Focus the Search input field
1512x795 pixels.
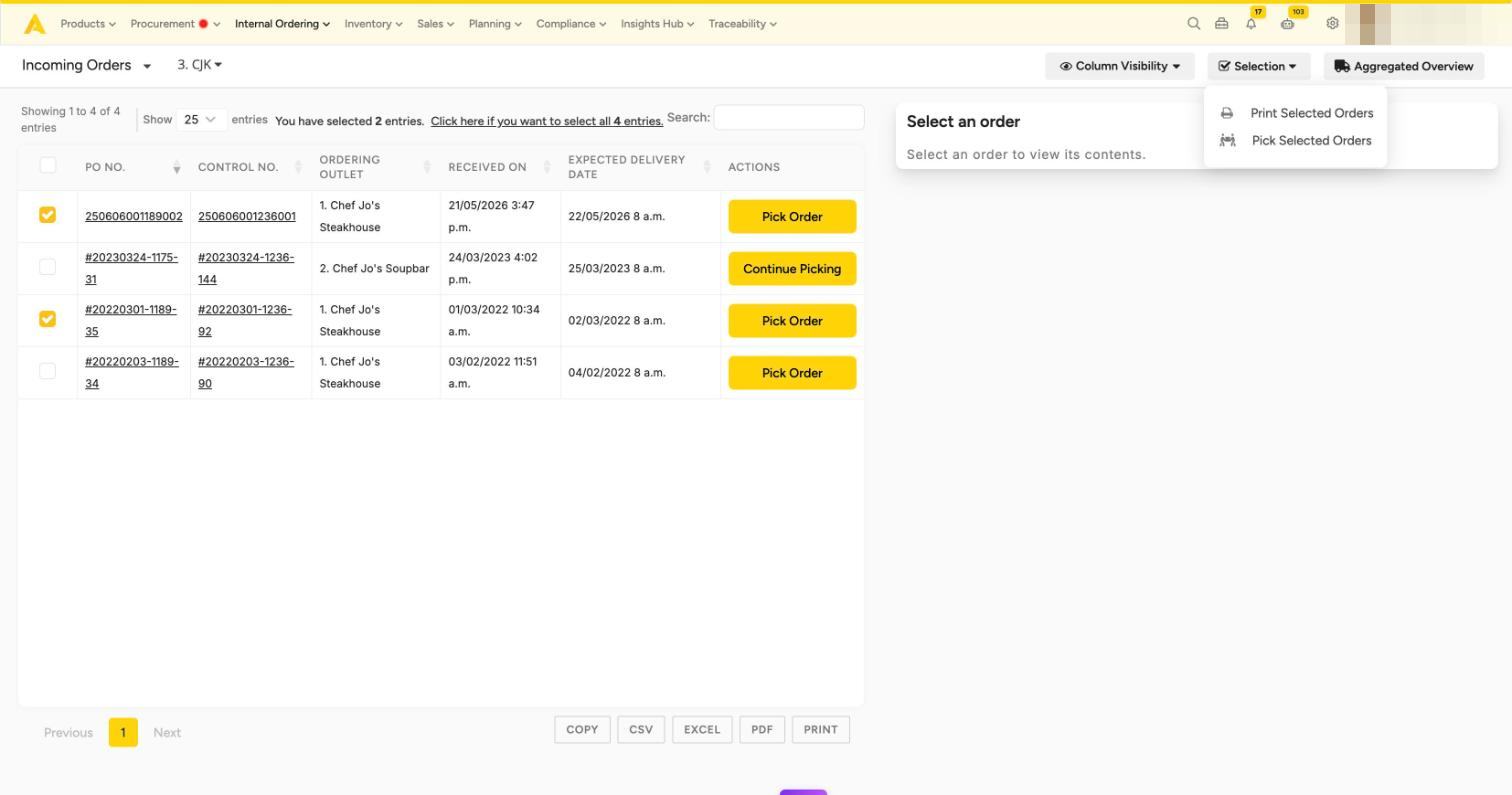tap(789, 117)
